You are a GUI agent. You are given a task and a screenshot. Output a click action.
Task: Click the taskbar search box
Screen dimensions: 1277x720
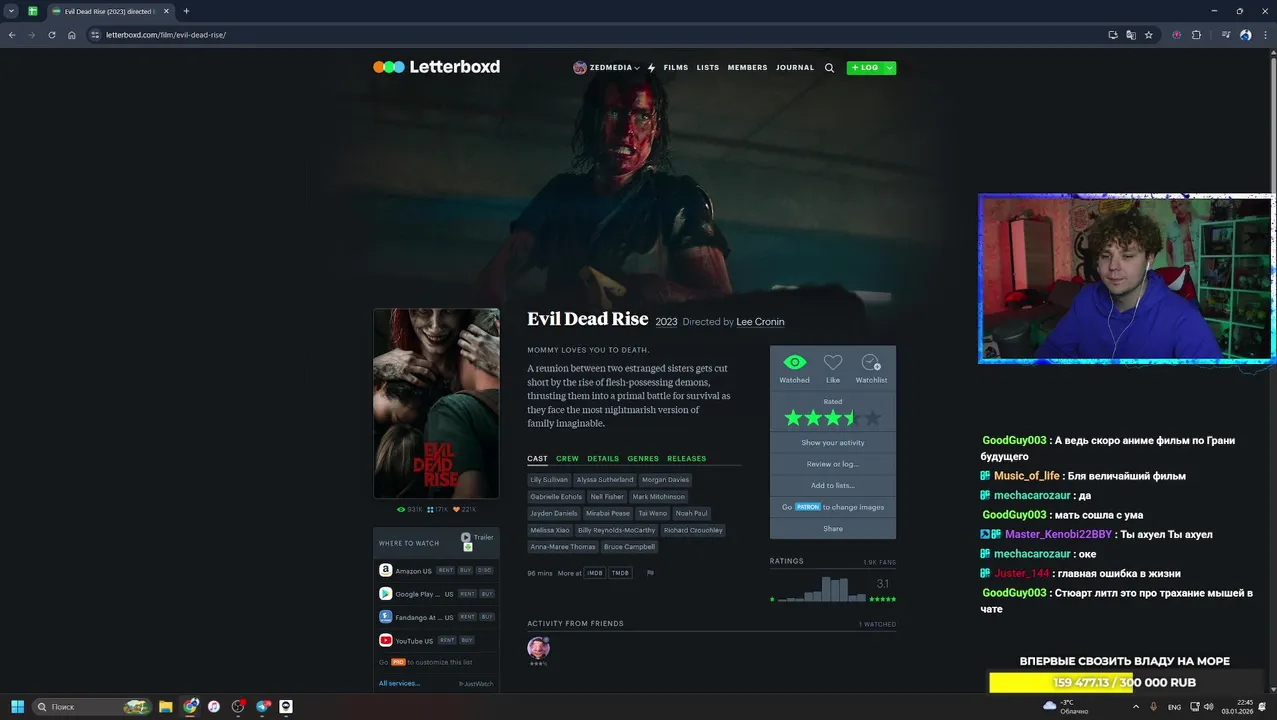(93, 707)
